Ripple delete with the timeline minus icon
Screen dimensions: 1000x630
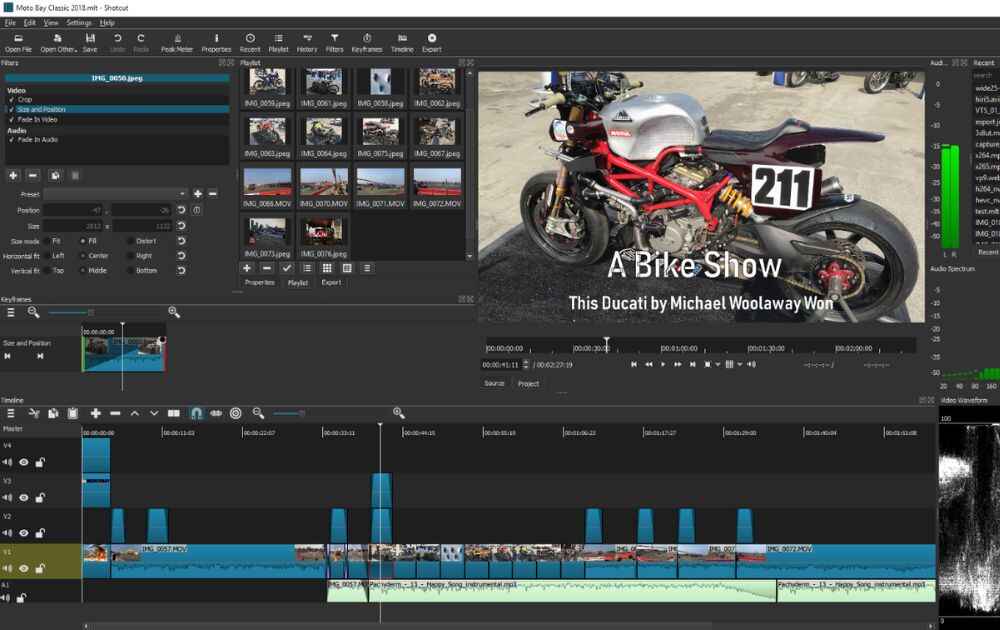tap(115, 414)
